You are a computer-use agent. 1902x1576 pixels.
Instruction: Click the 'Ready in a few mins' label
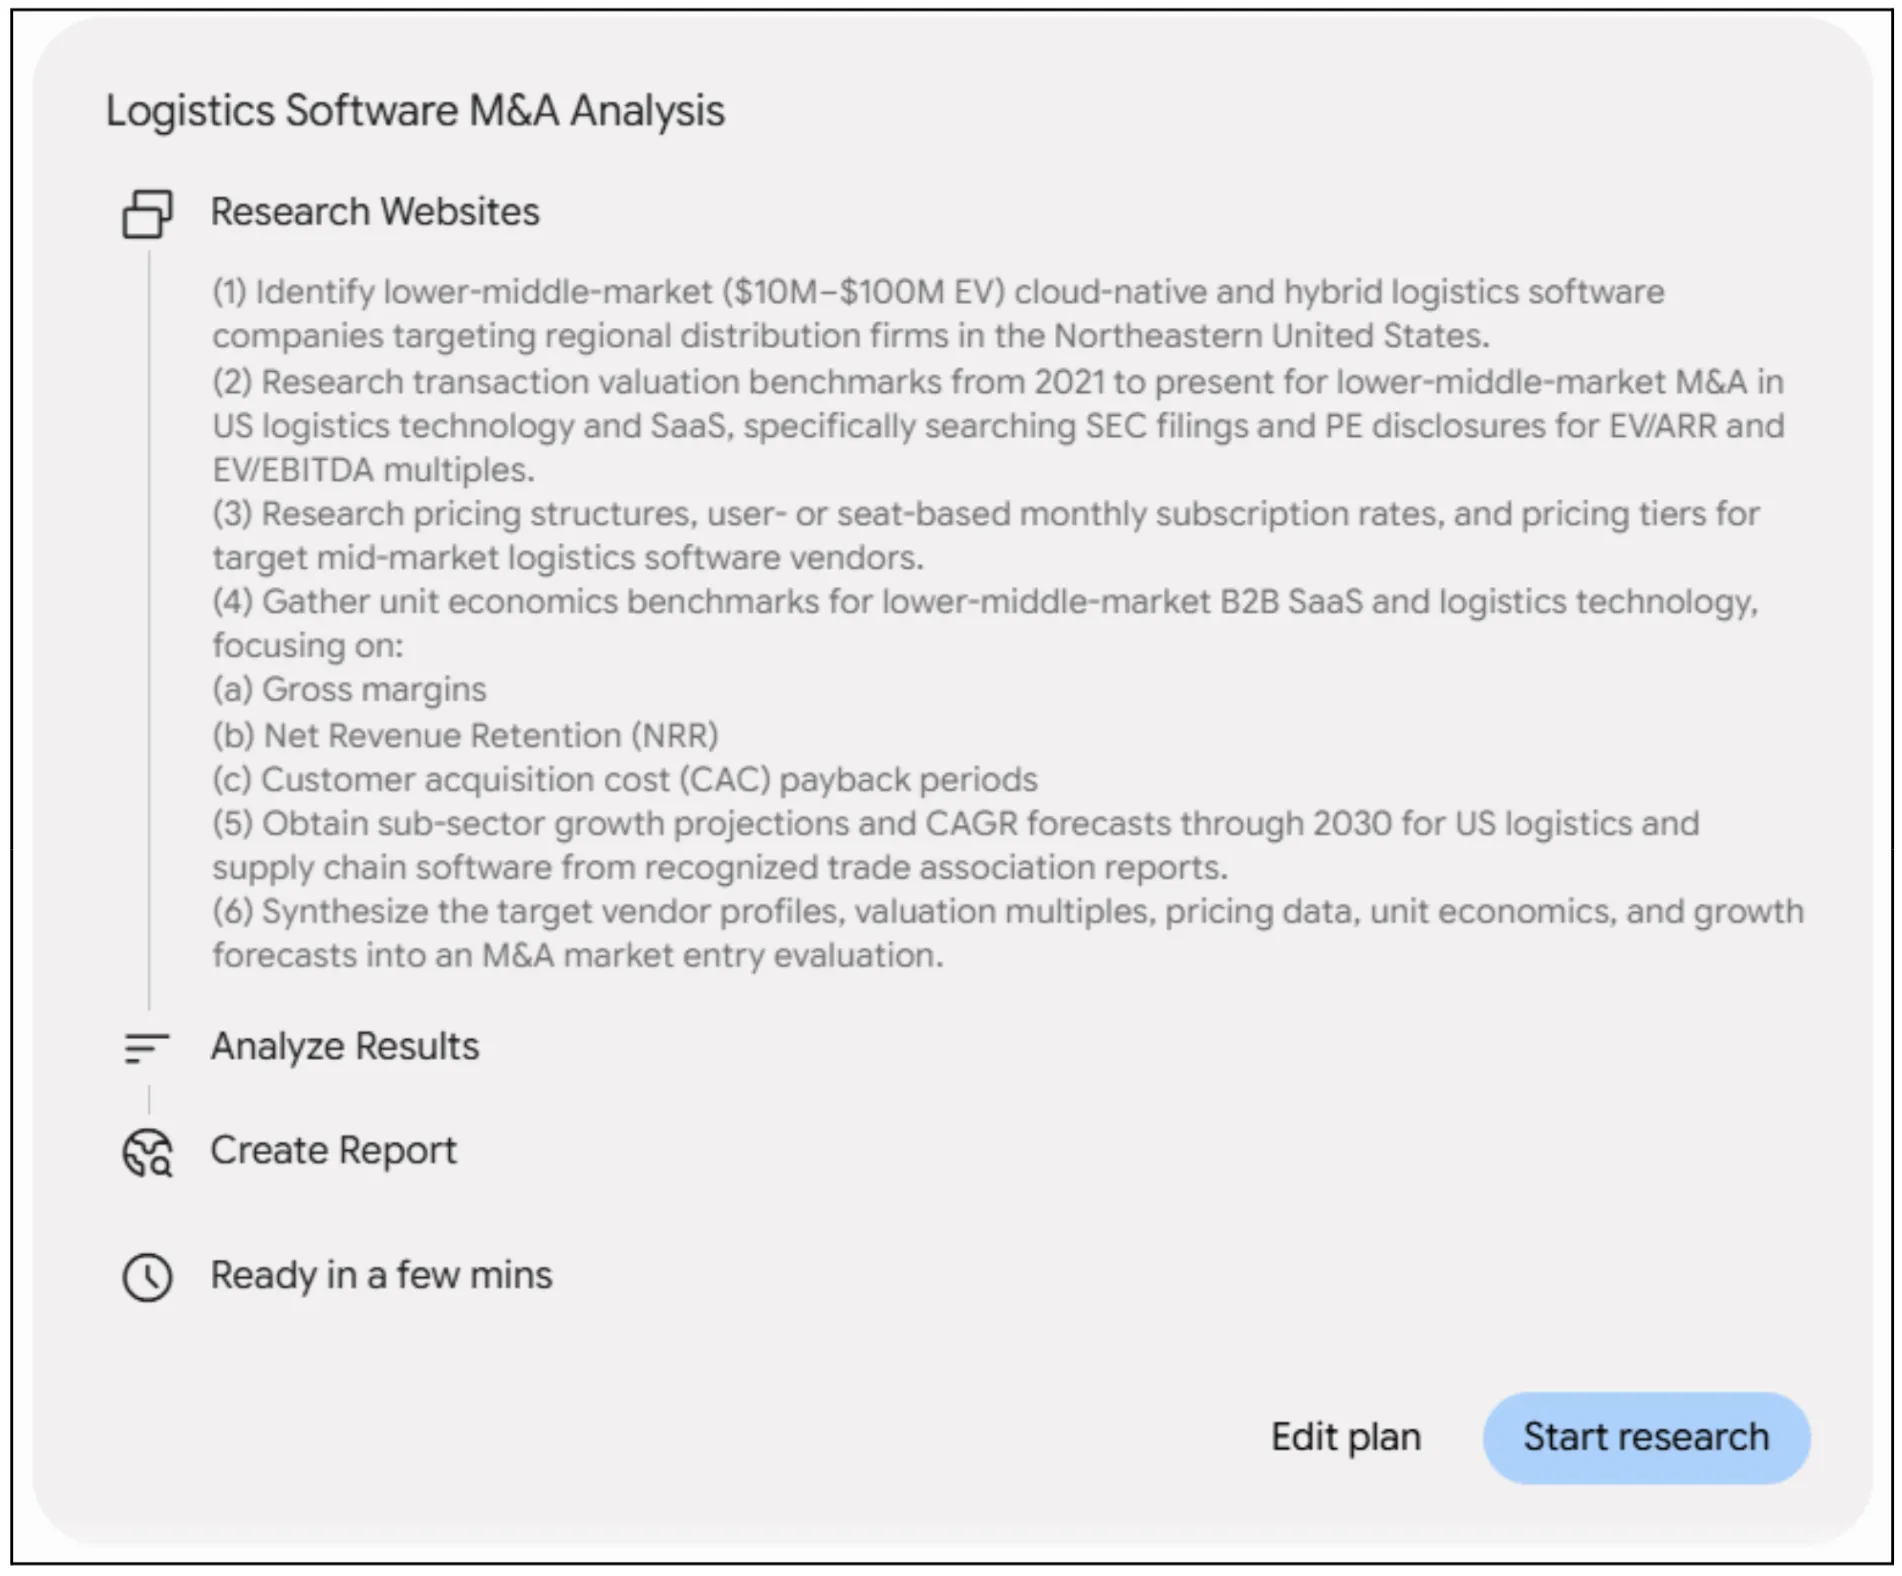[381, 1275]
